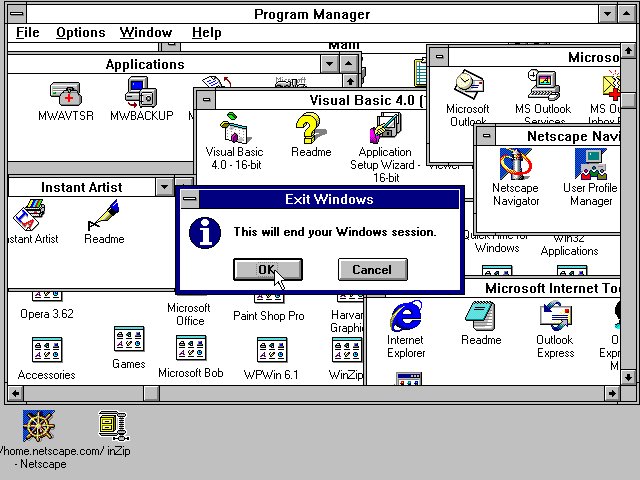Click the Instant Artist window title bar
This screenshot has width=640, height=480.
(82, 187)
